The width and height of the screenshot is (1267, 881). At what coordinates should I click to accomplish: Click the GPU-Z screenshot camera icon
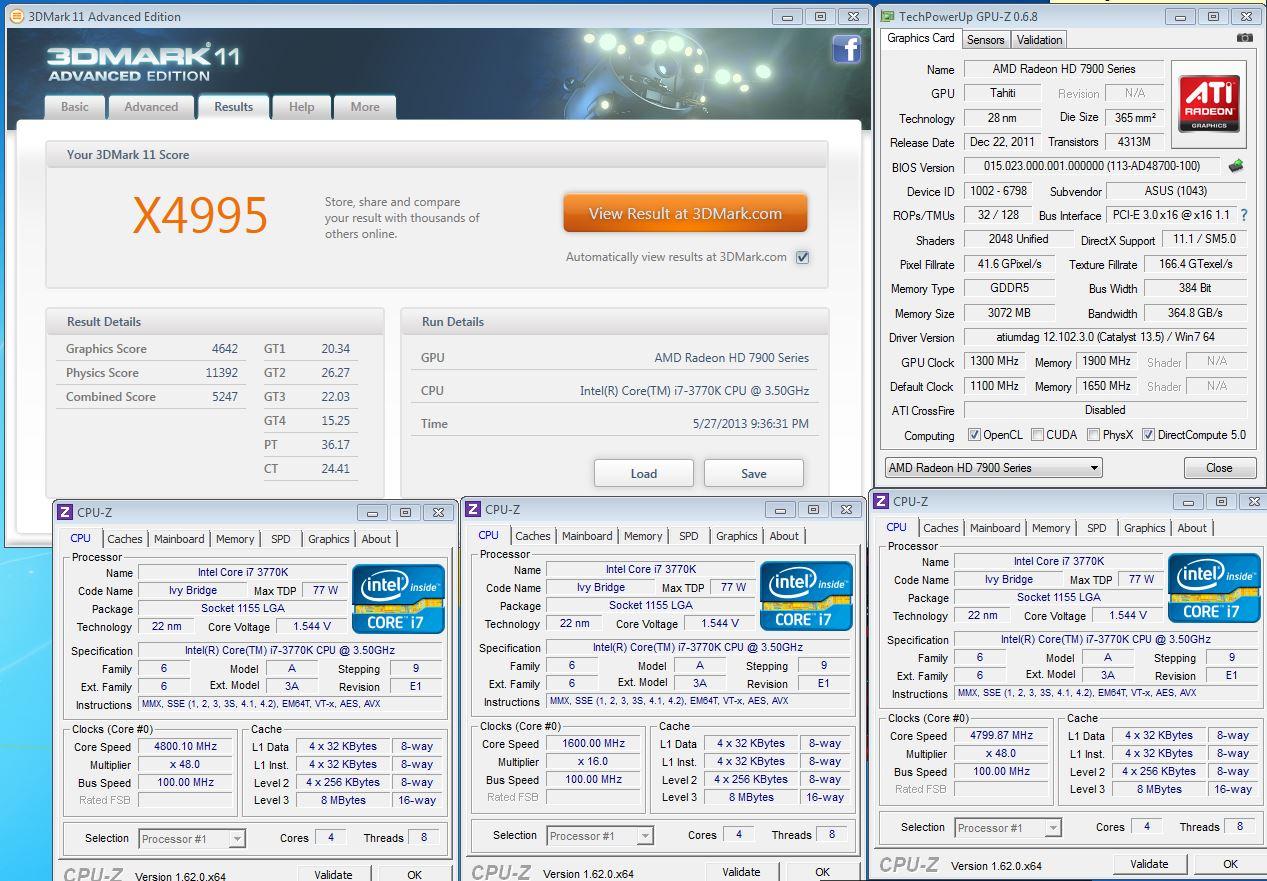pos(1244,38)
